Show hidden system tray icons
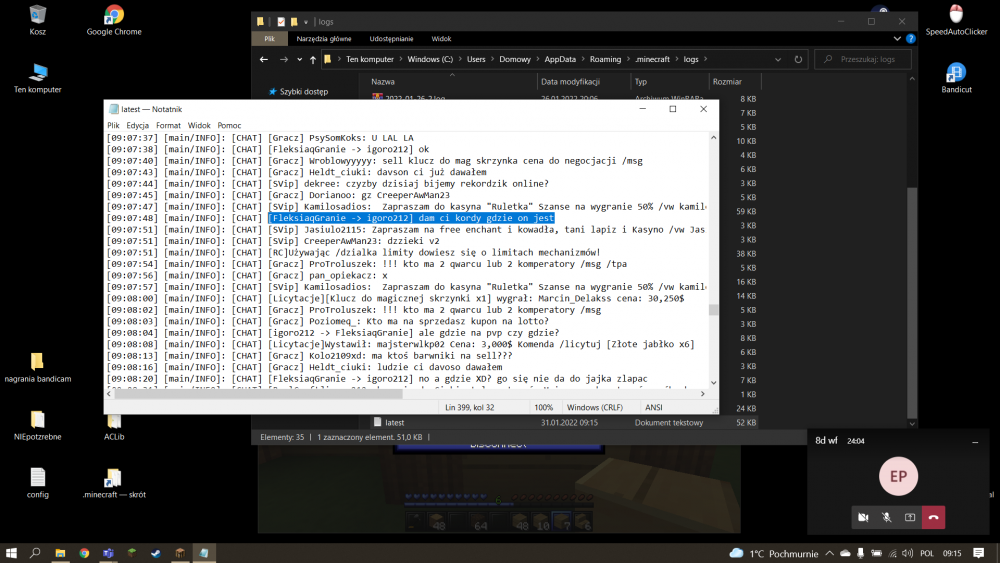The image size is (1000, 563). 828,552
